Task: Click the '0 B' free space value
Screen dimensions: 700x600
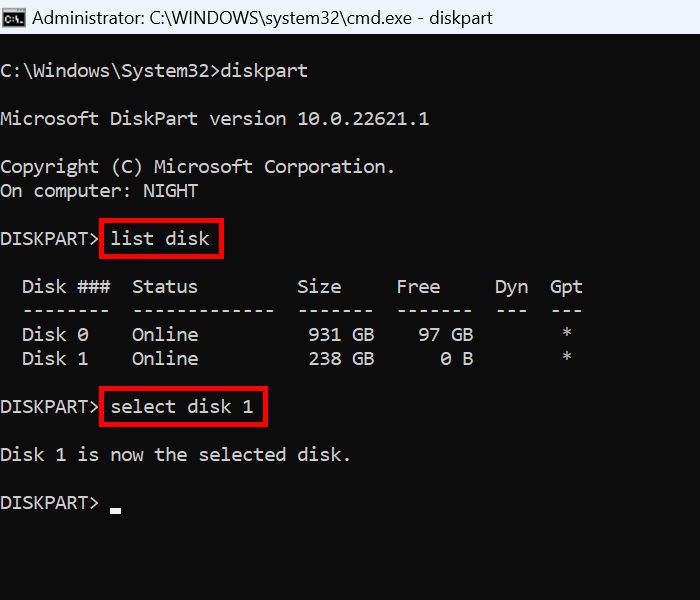Action: pos(457,359)
